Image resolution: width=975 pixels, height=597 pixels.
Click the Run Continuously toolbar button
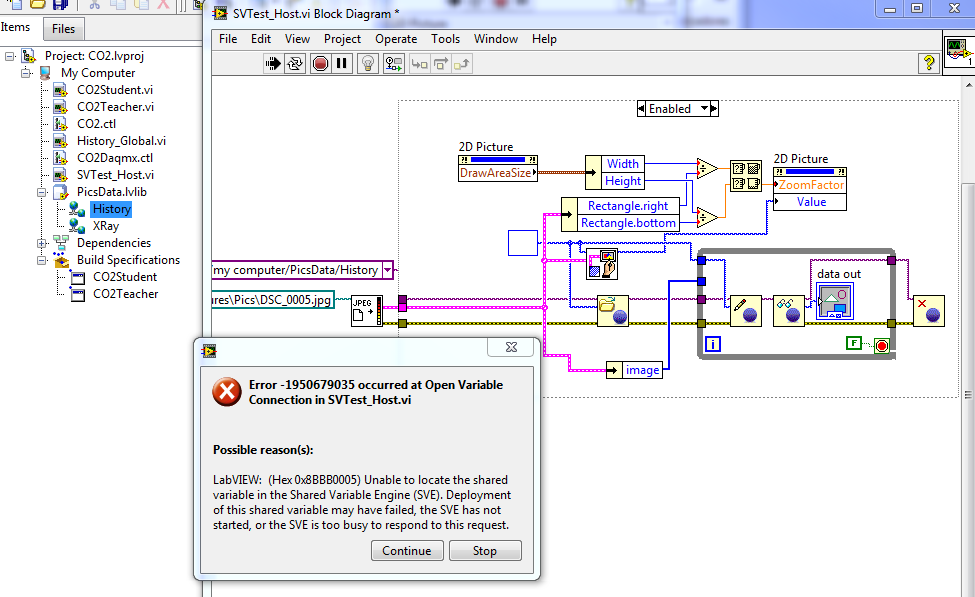[295, 63]
